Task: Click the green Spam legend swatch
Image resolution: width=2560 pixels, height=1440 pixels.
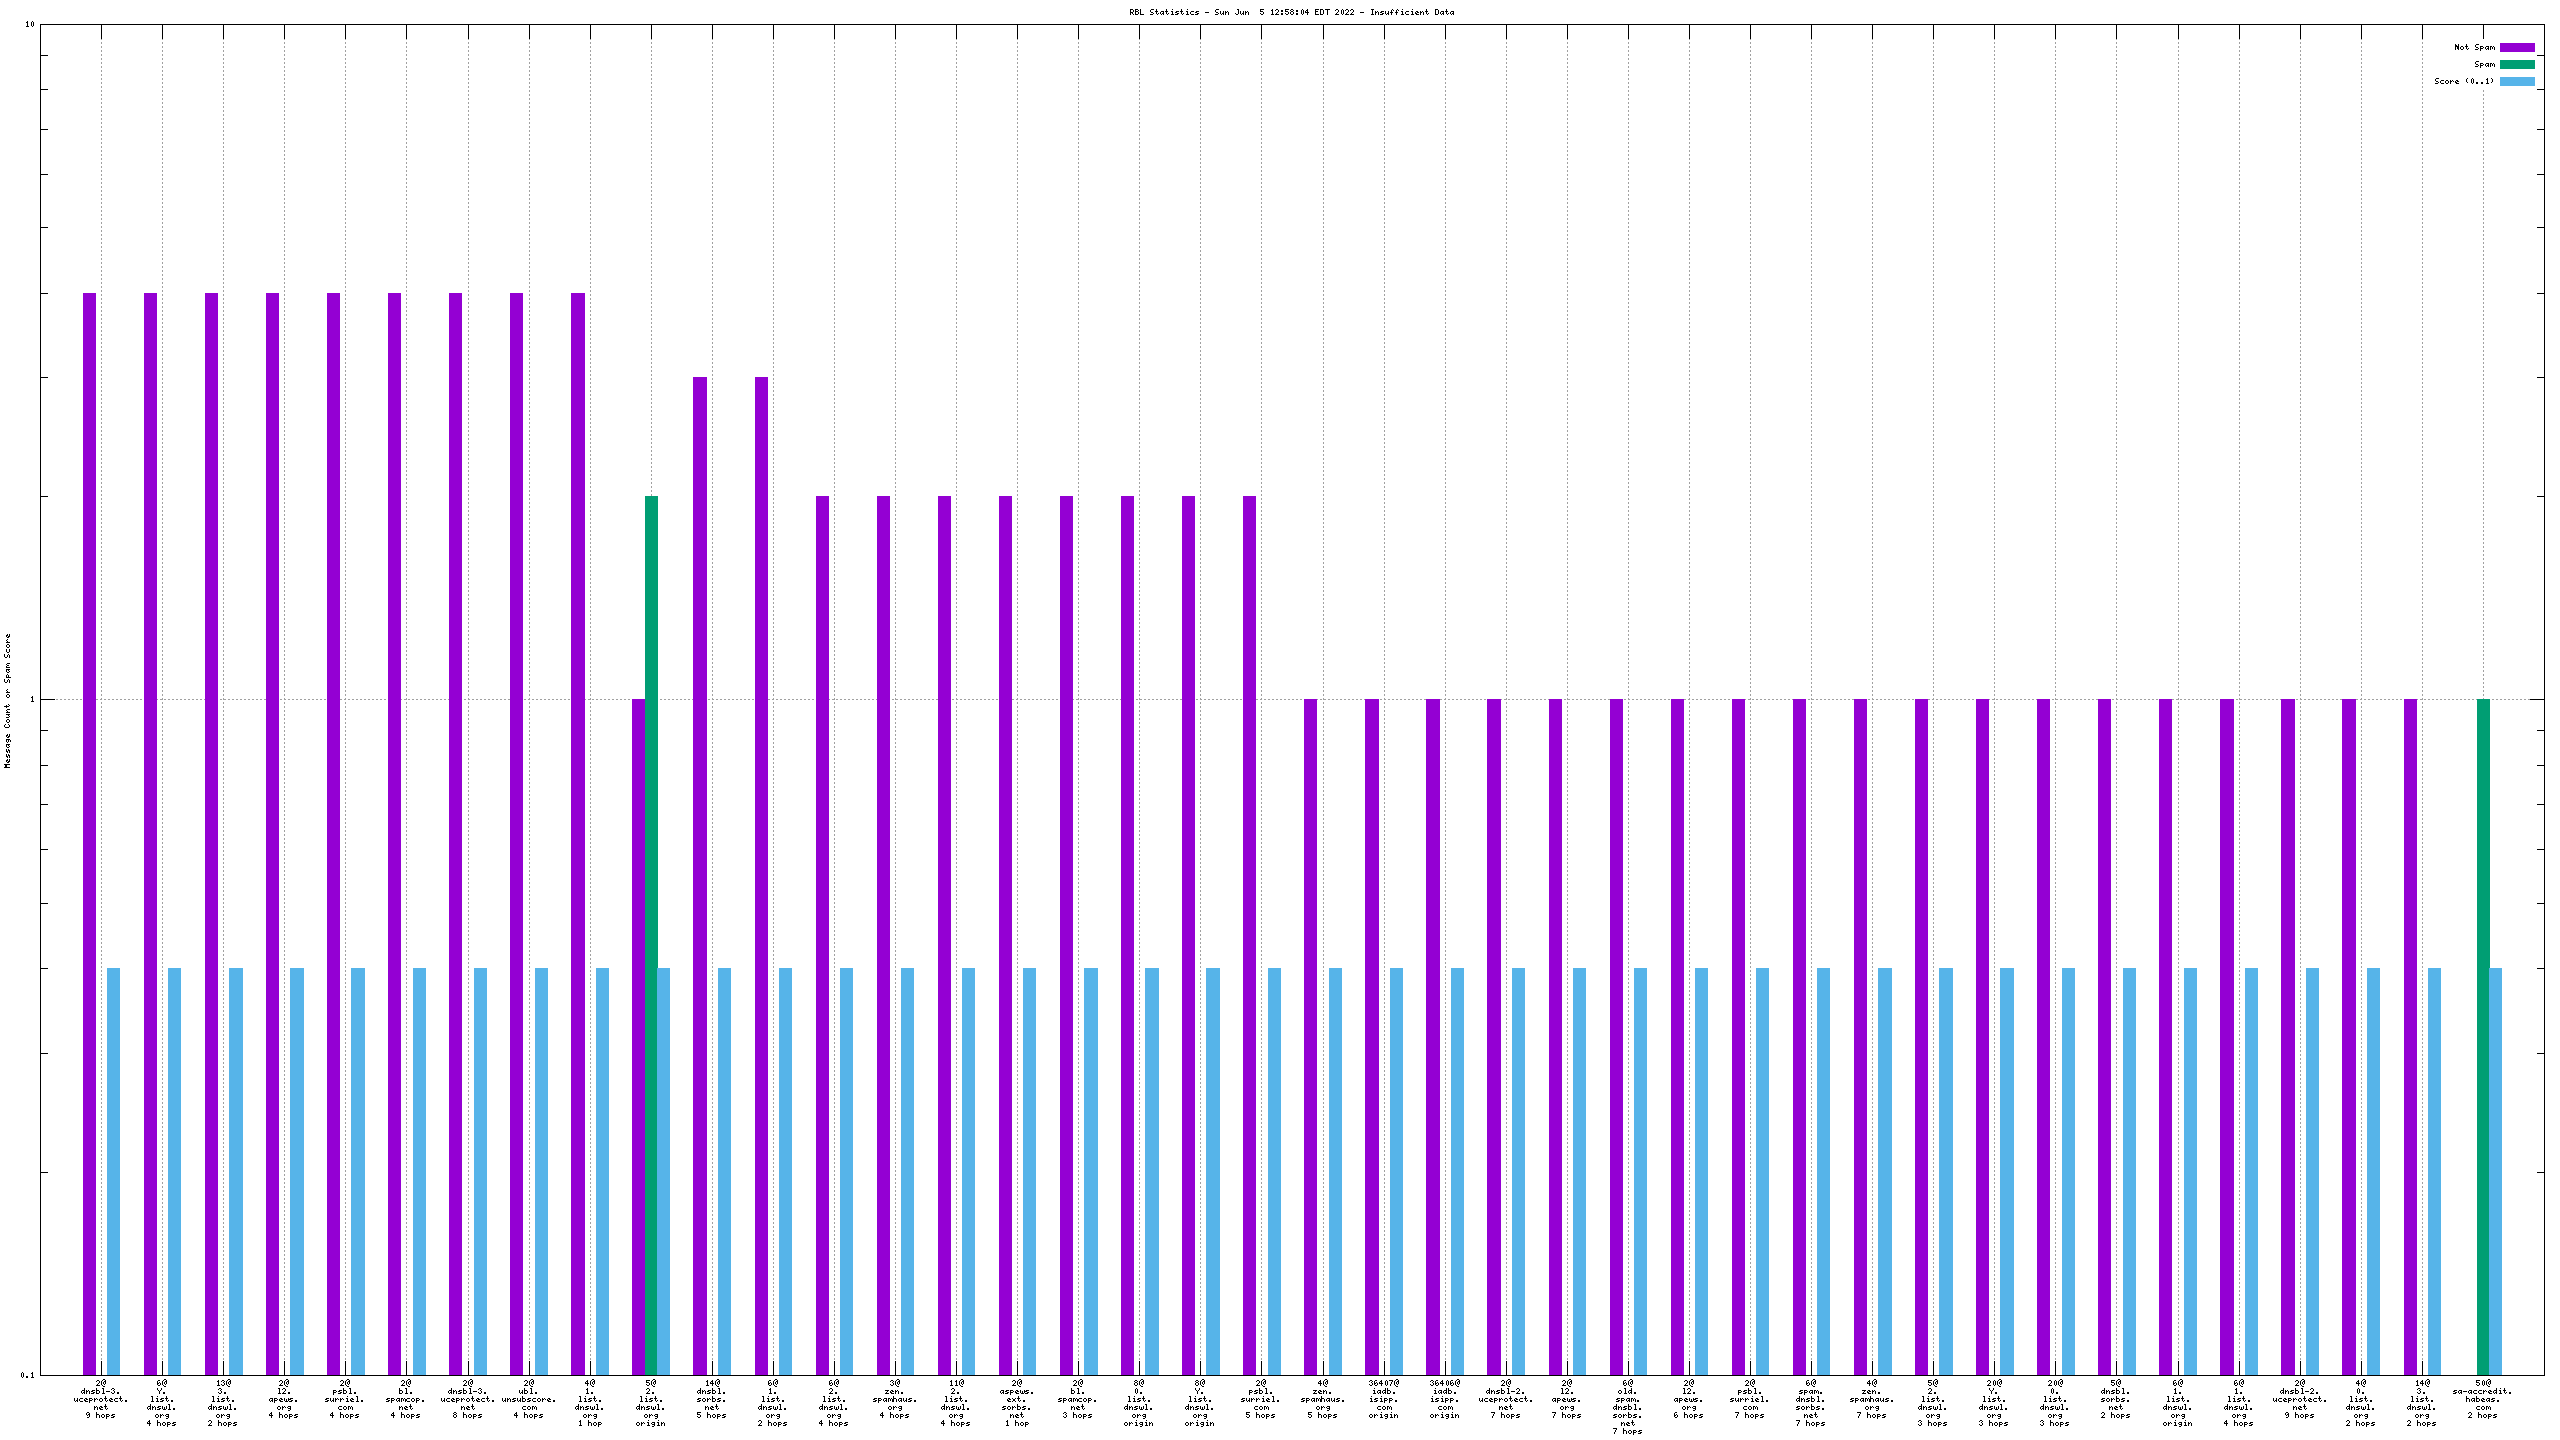Action: tap(2517, 64)
